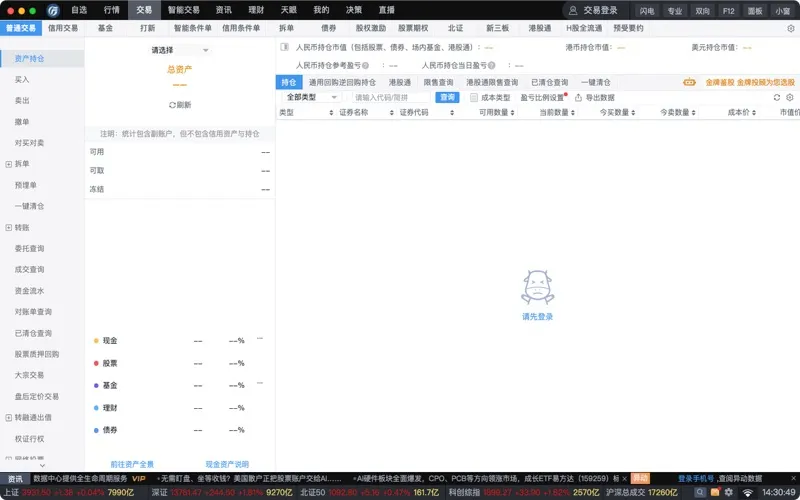The height and width of the screenshot is (500, 800).
Task: Click the orange robot icon near 金牌鉴股
Action: (x=689, y=82)
